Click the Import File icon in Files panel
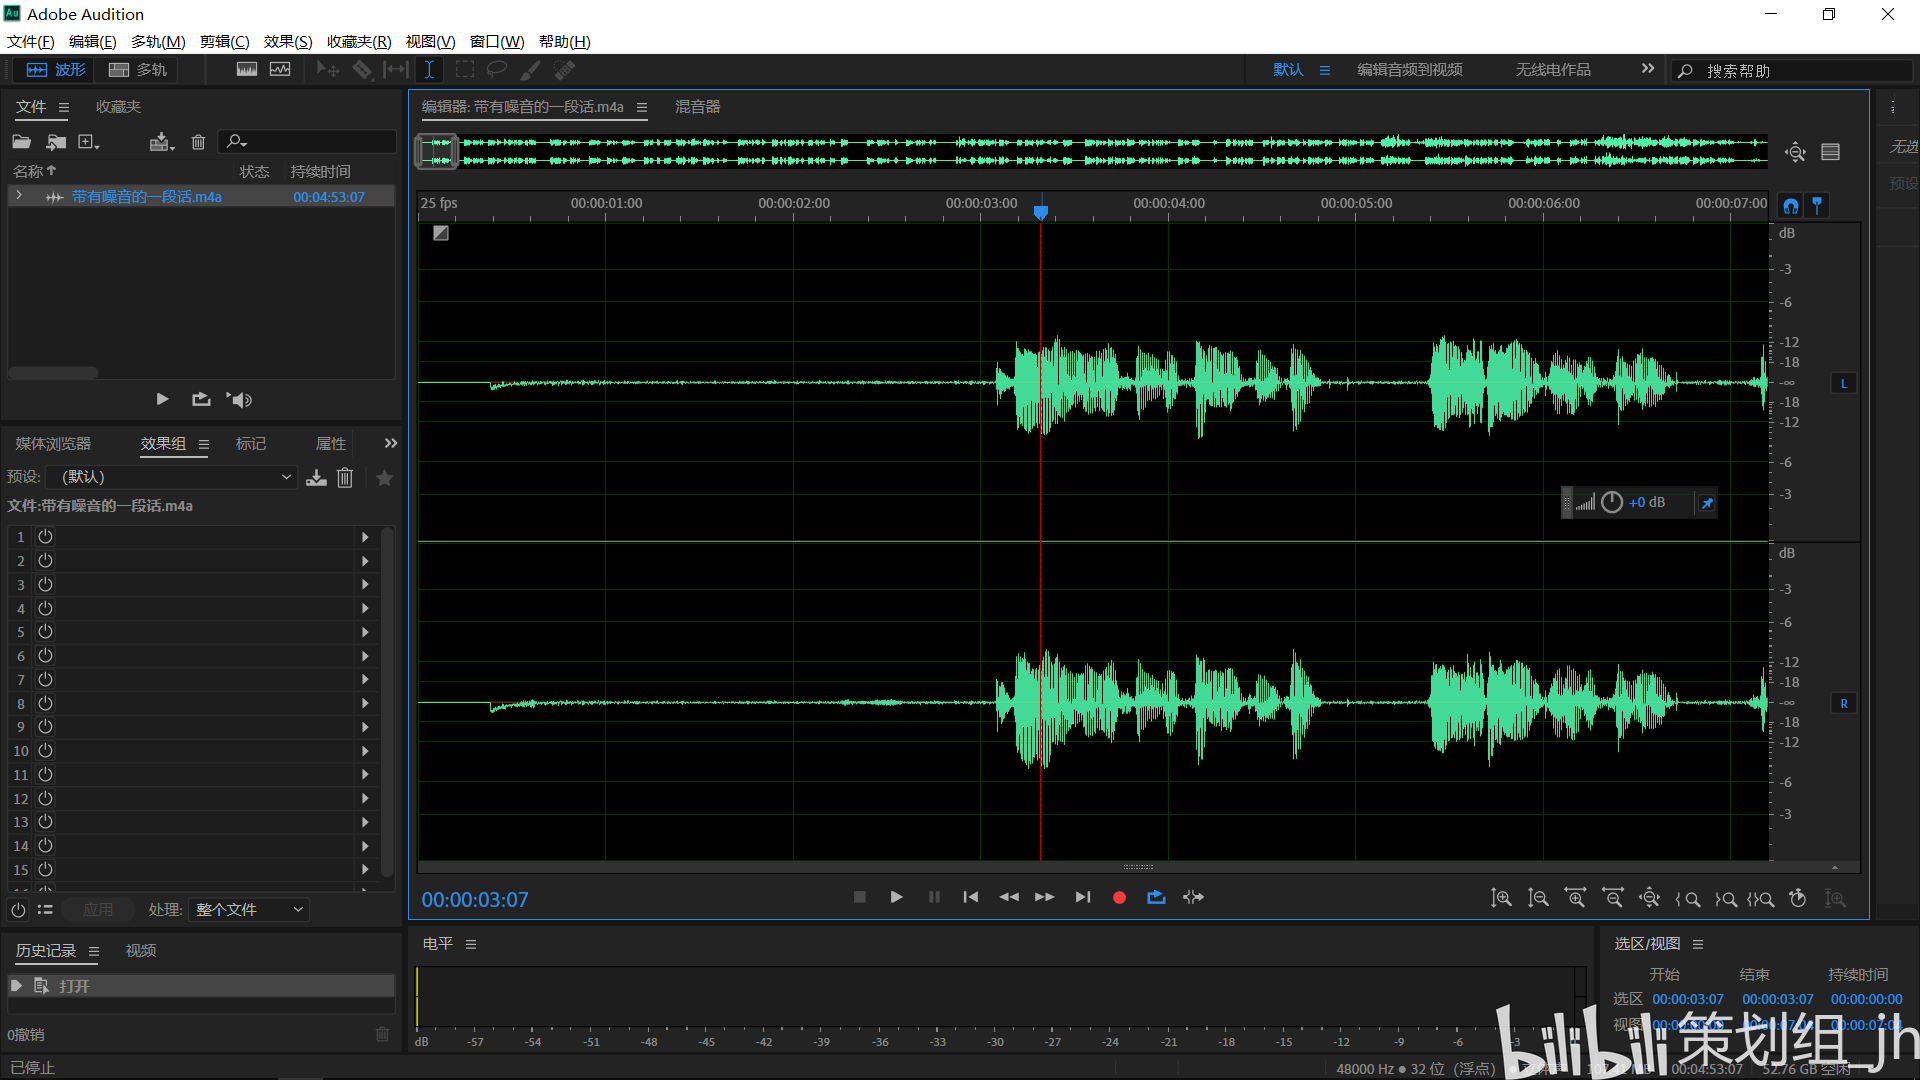Image resolution: width=1920 pixels, height=1080 pixels. [56, 142]
